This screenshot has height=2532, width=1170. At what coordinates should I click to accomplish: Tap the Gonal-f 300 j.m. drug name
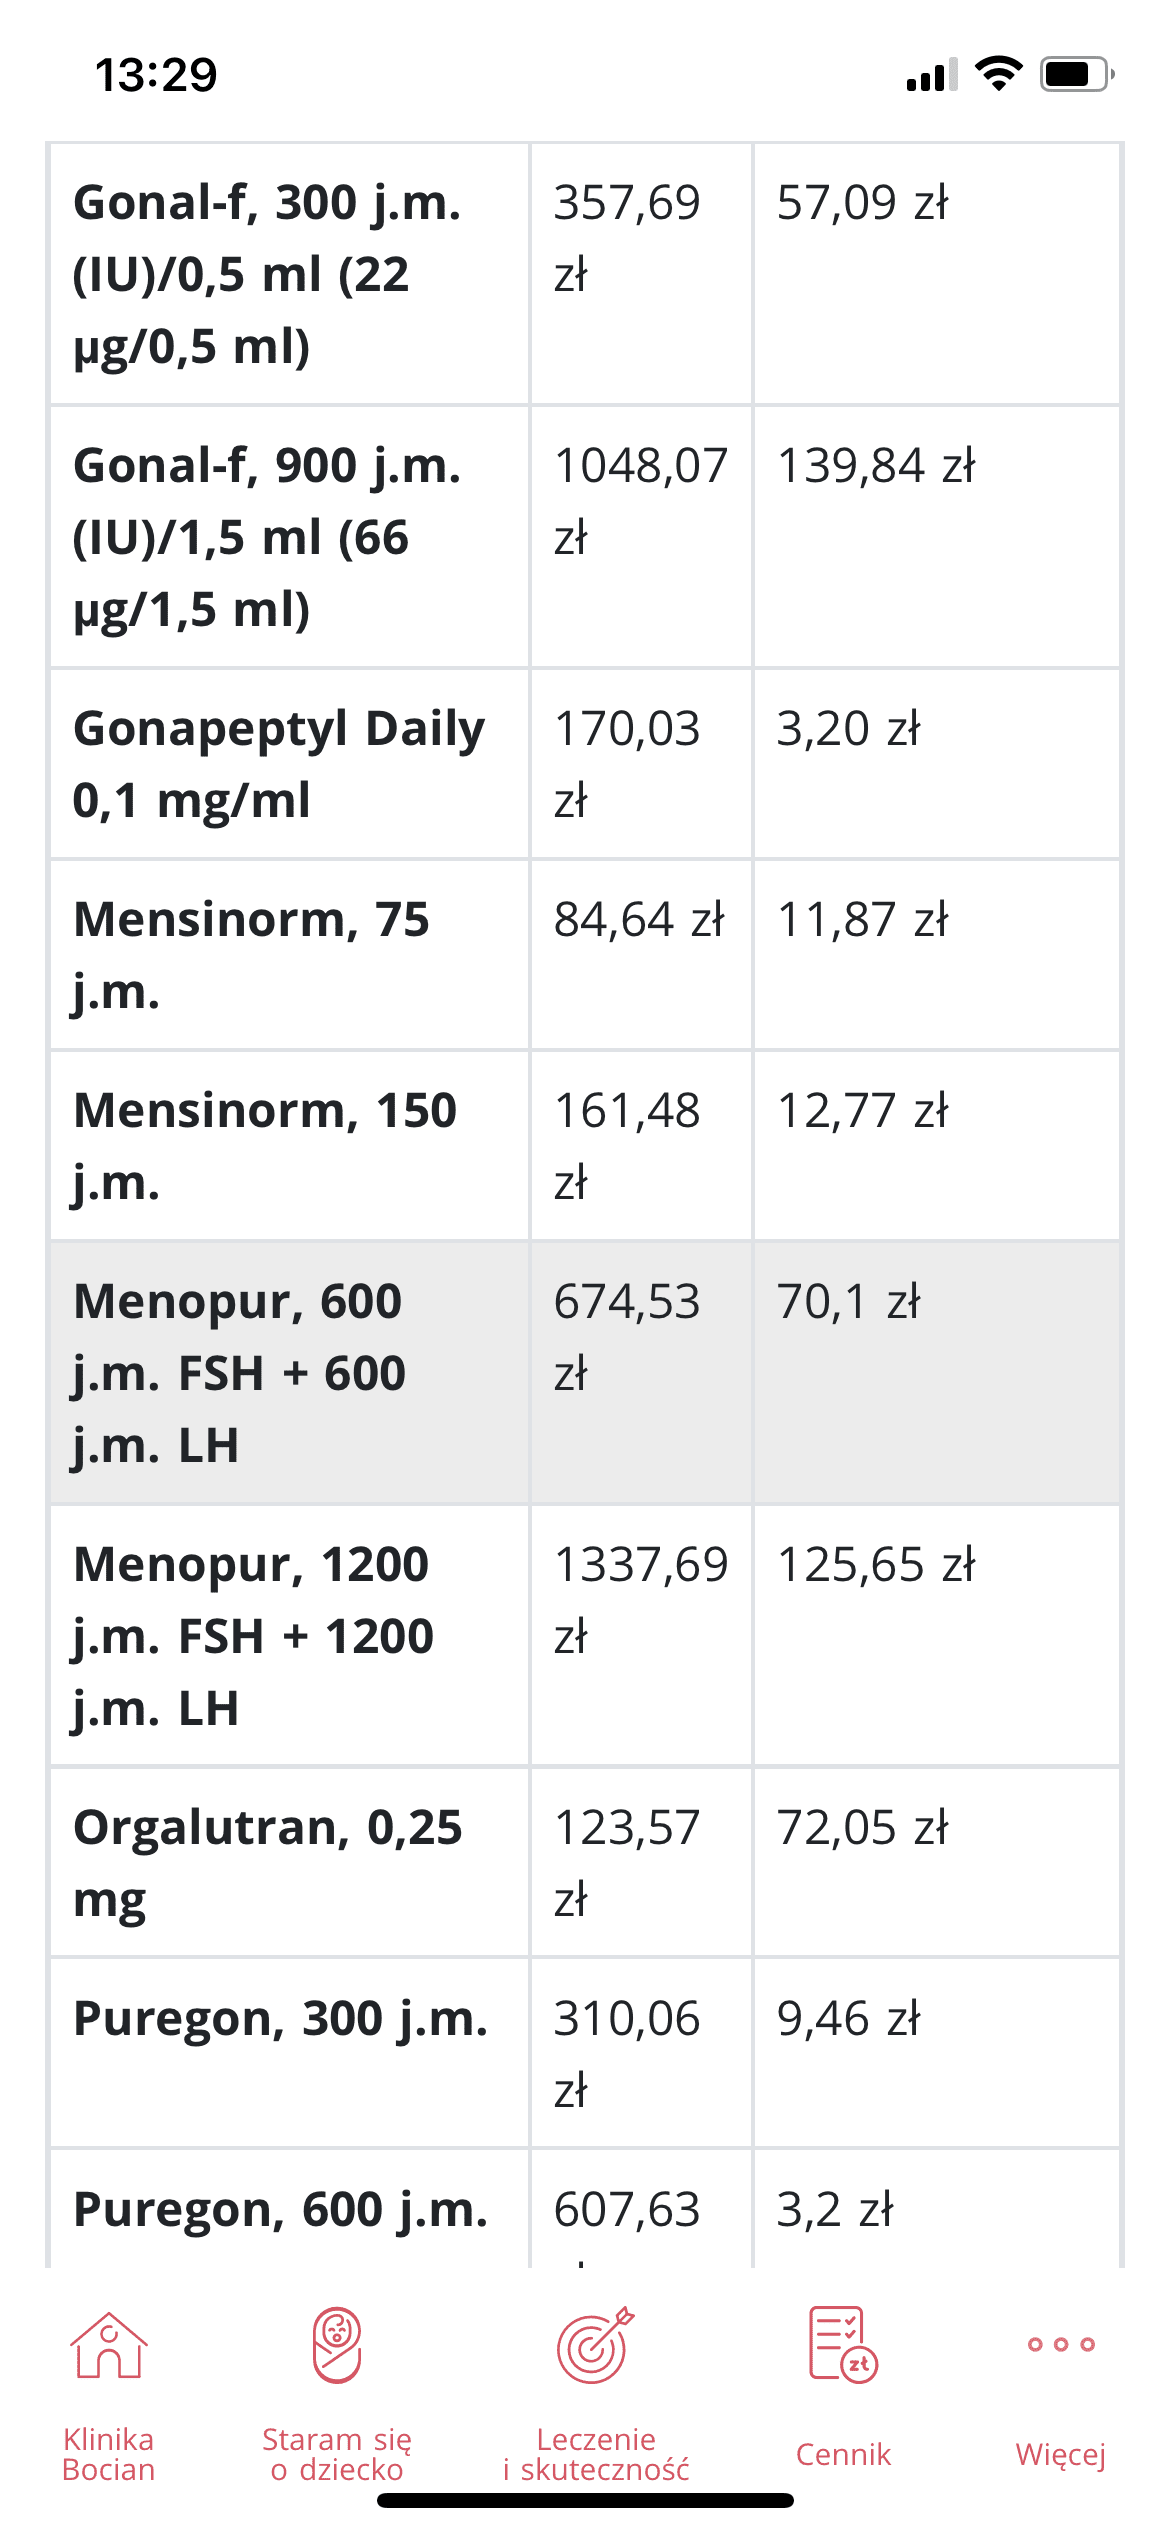point(267,274)
